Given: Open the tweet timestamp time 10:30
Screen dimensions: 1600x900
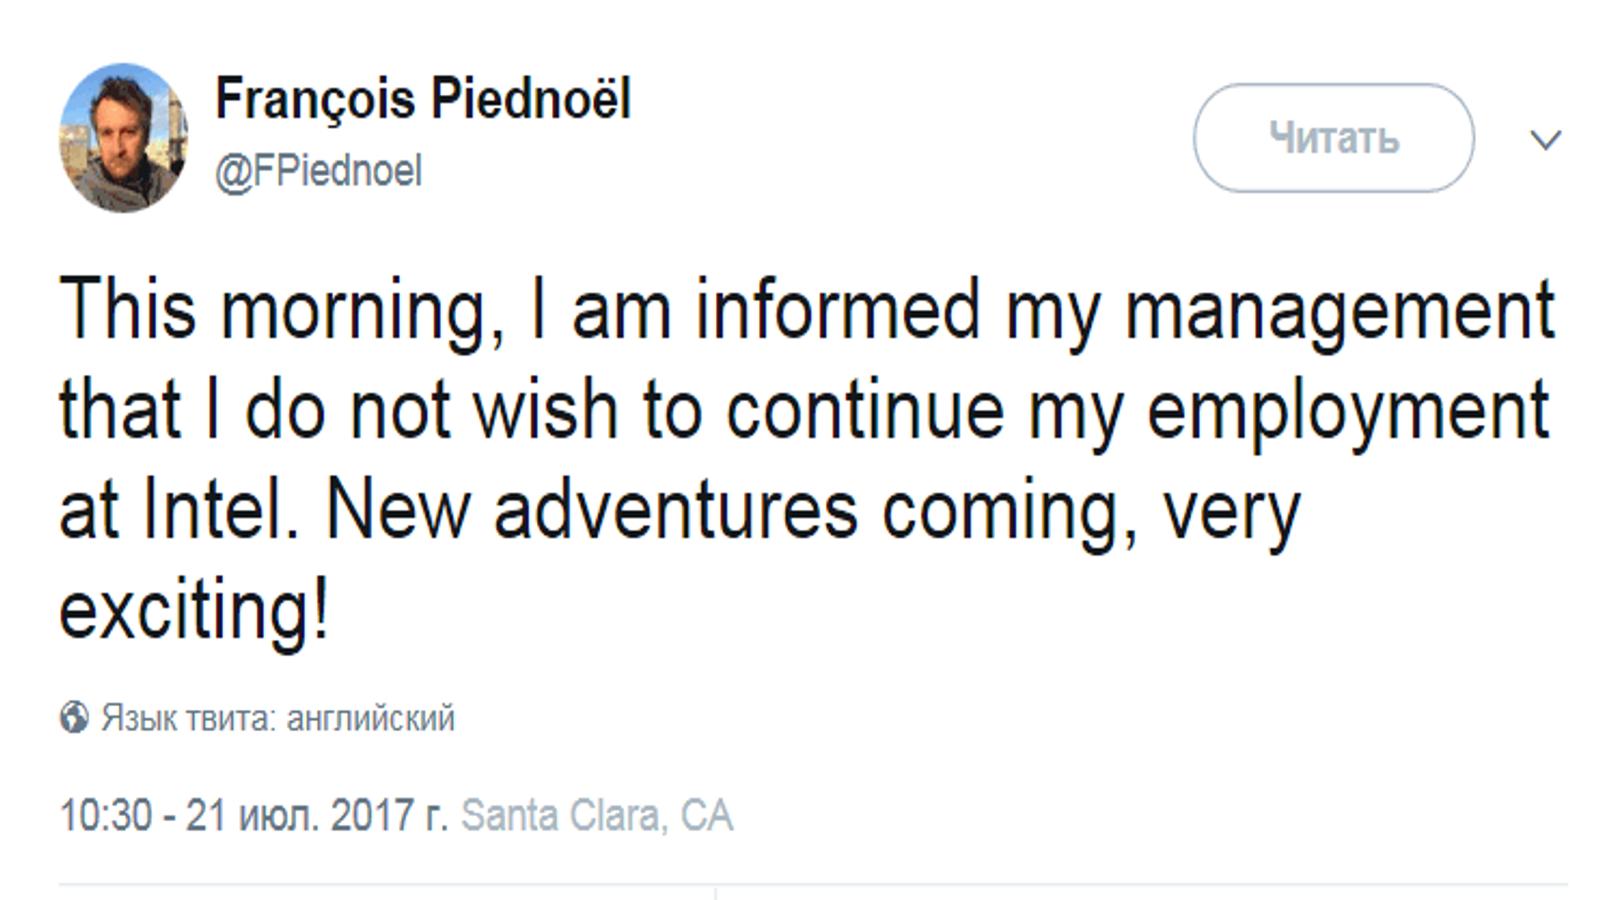Looking at the screenshot, I should coord(105,815).
